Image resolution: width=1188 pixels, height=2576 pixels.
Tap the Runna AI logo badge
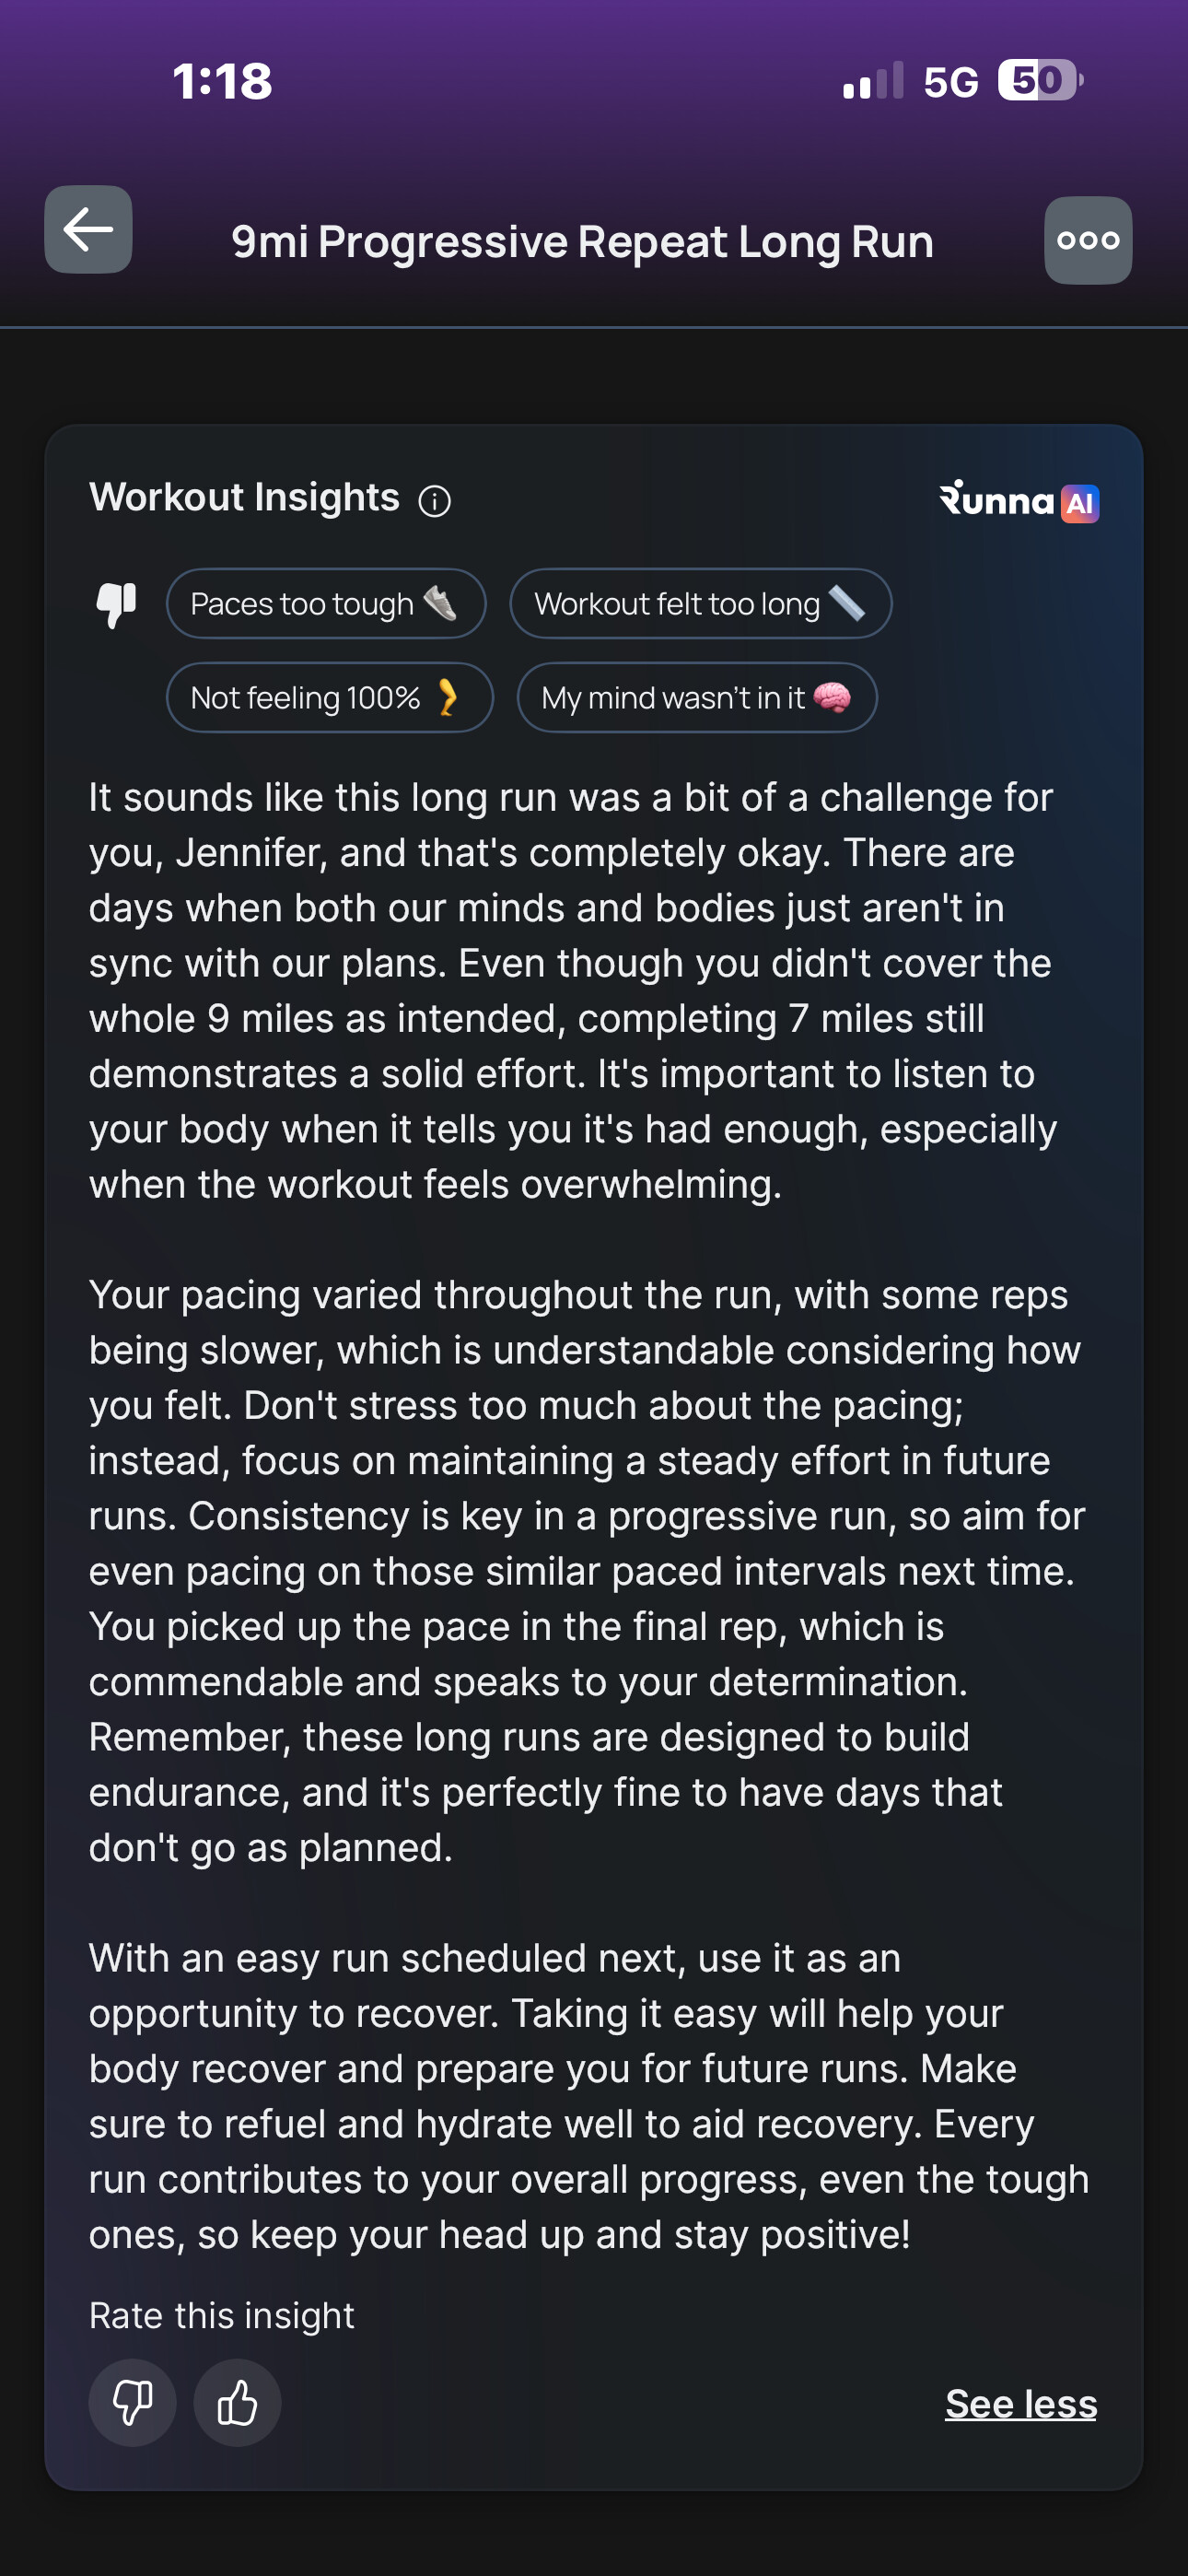point(1019,501)
